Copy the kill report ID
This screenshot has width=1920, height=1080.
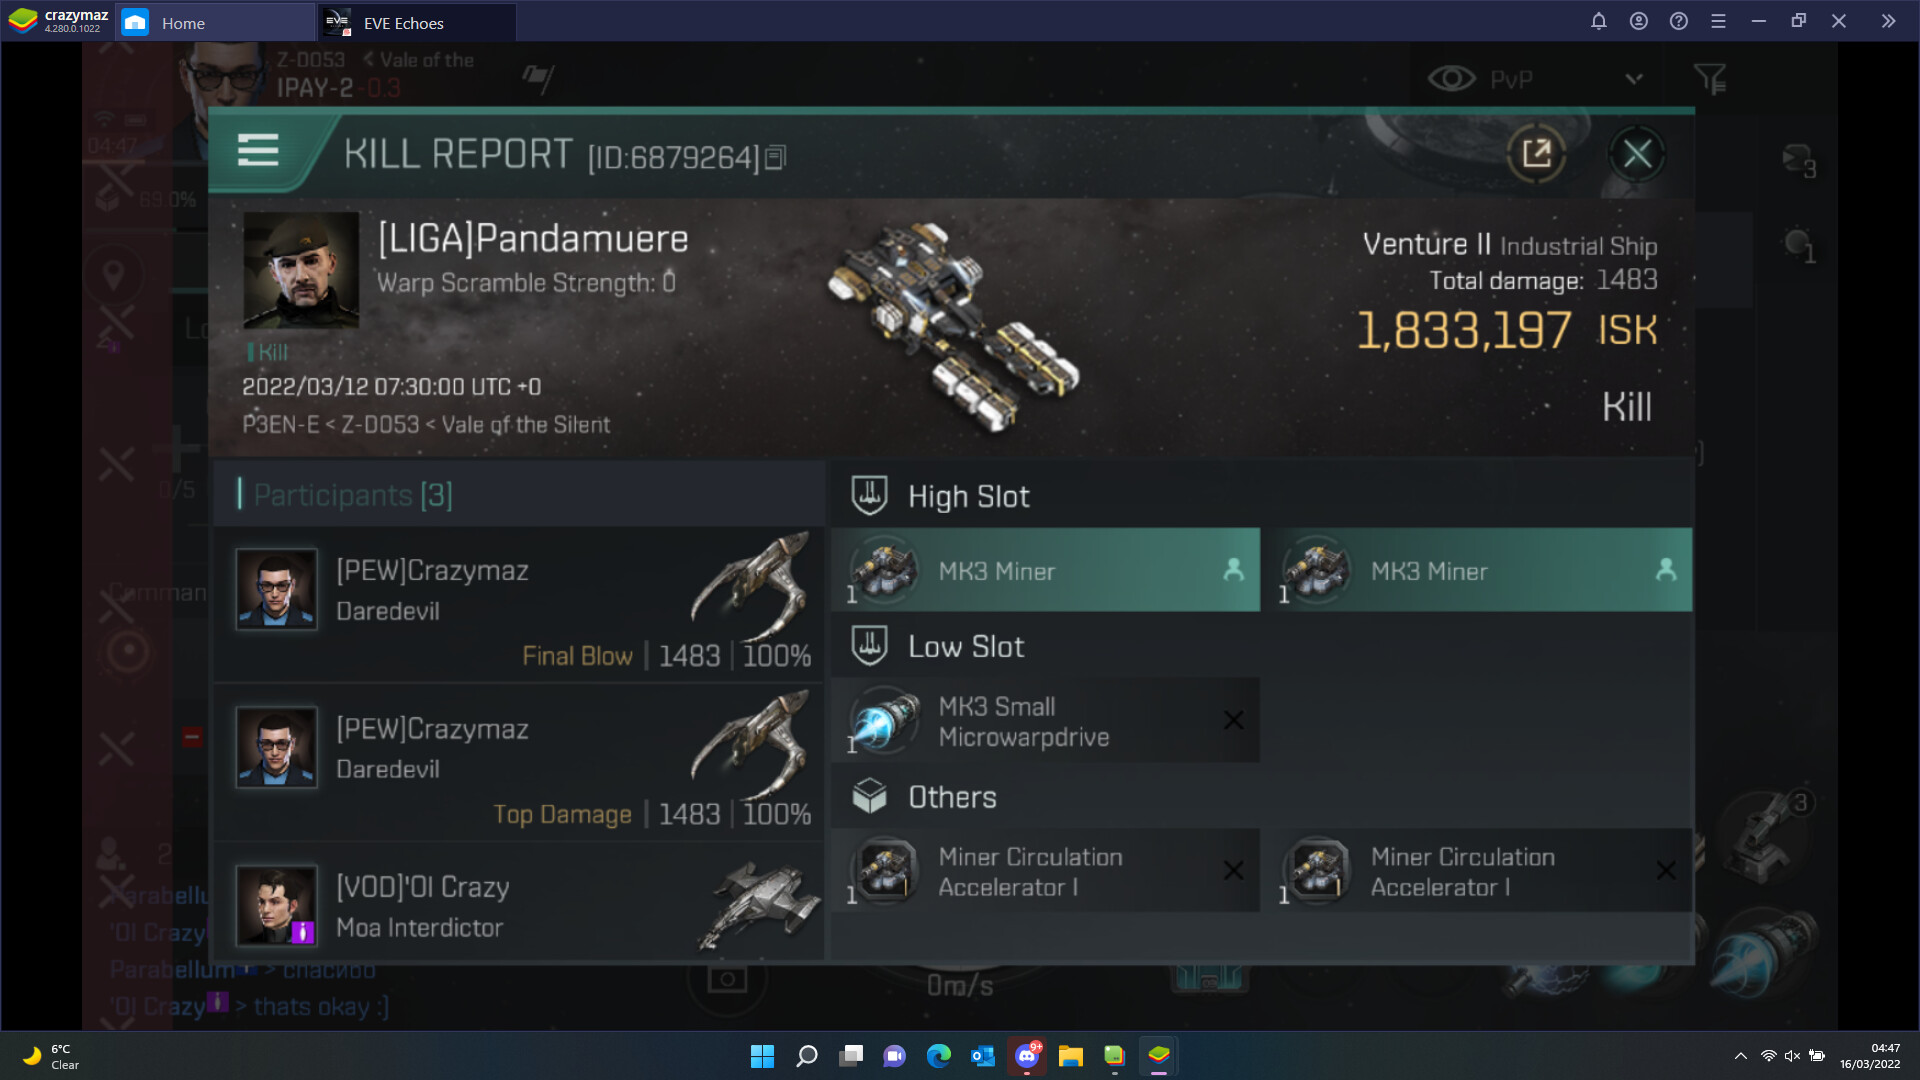[776, 158]
